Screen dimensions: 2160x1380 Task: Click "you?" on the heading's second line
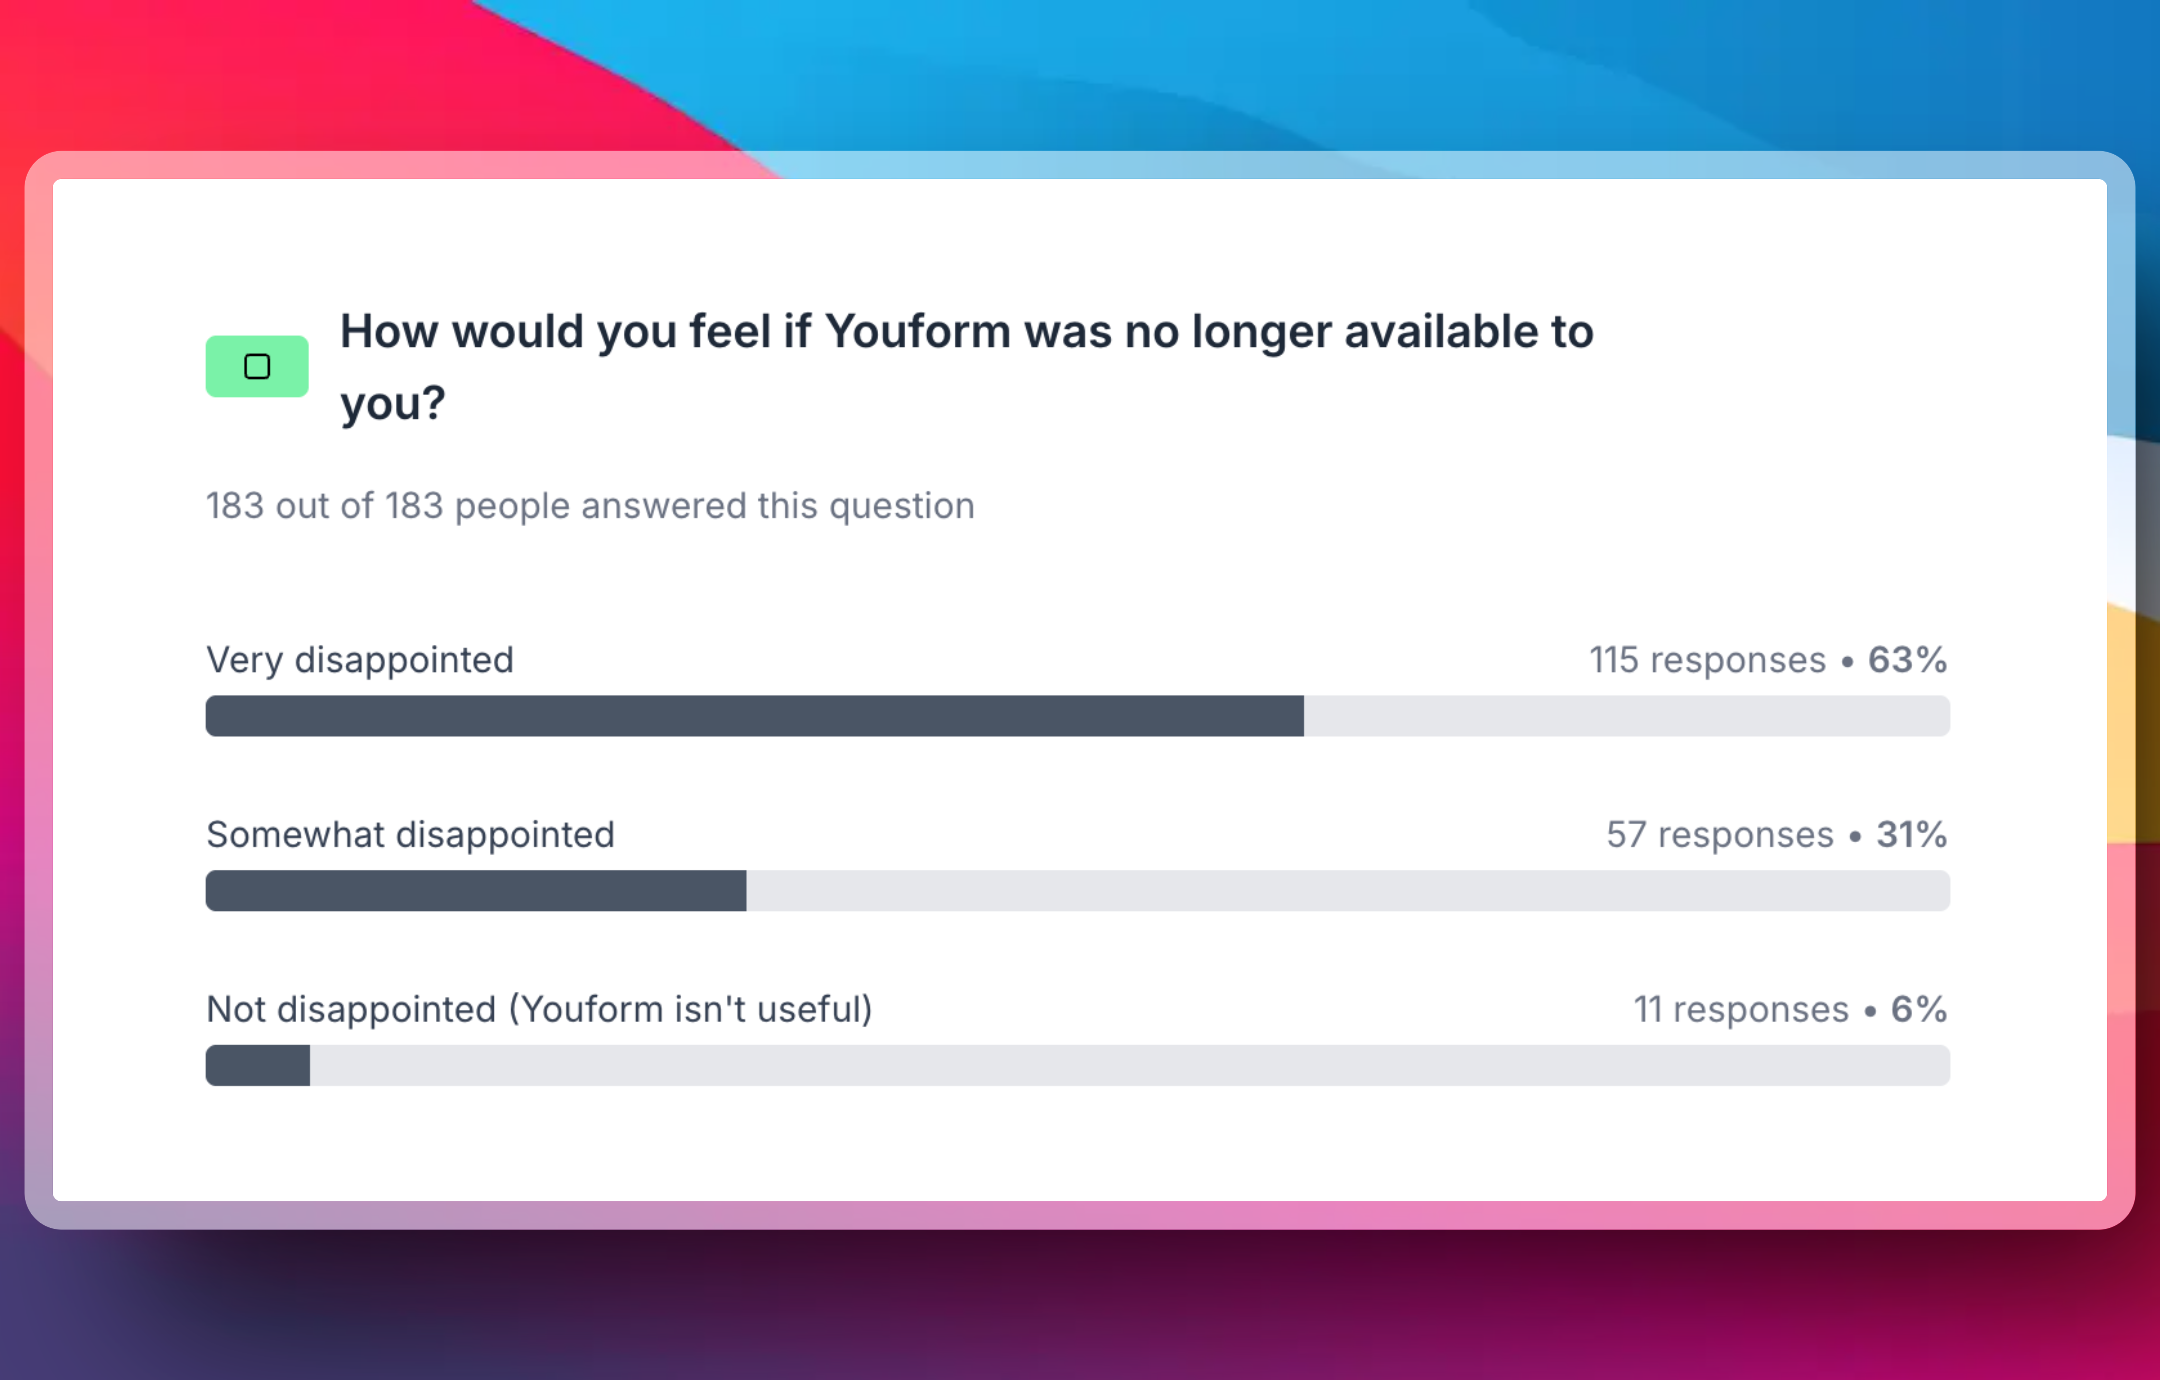point(392,404)
